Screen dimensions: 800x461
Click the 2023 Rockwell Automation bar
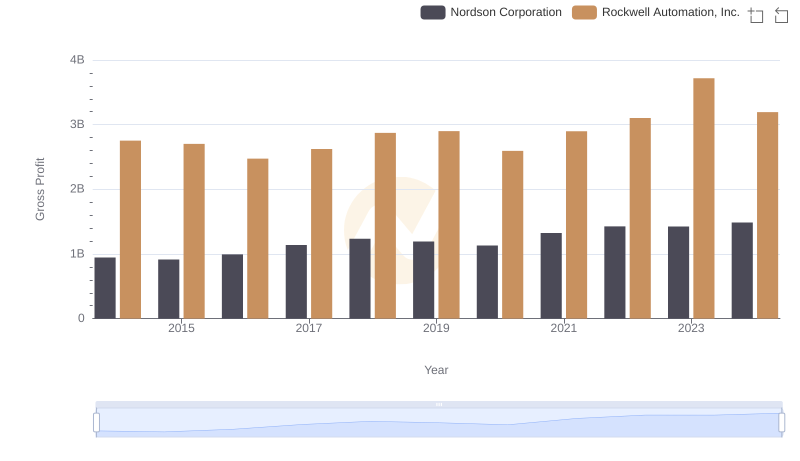[x=704, y=198]
